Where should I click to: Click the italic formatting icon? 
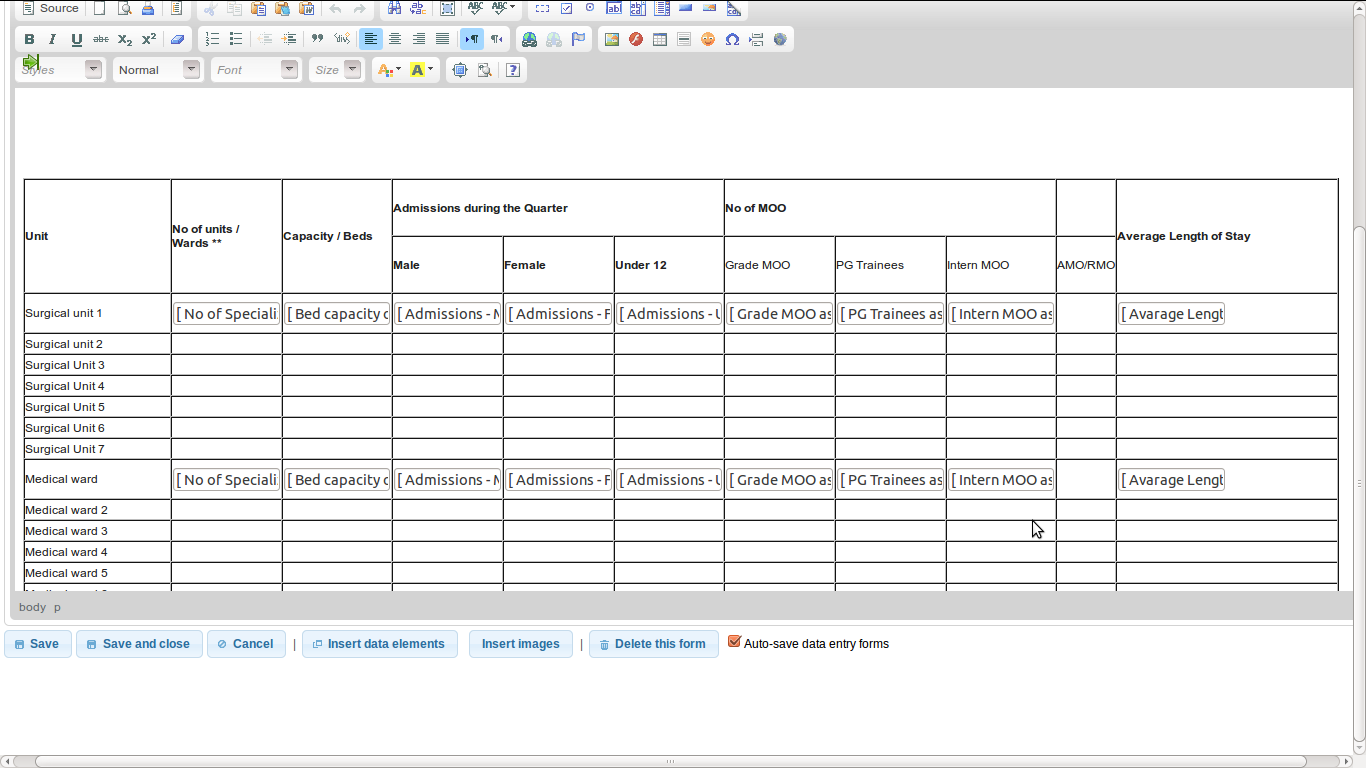click(x=53, y=39)
